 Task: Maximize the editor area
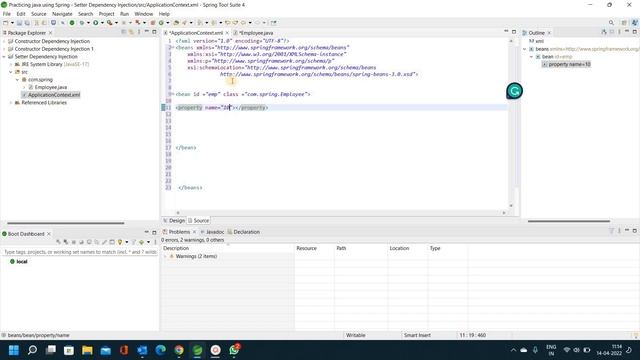514,32
